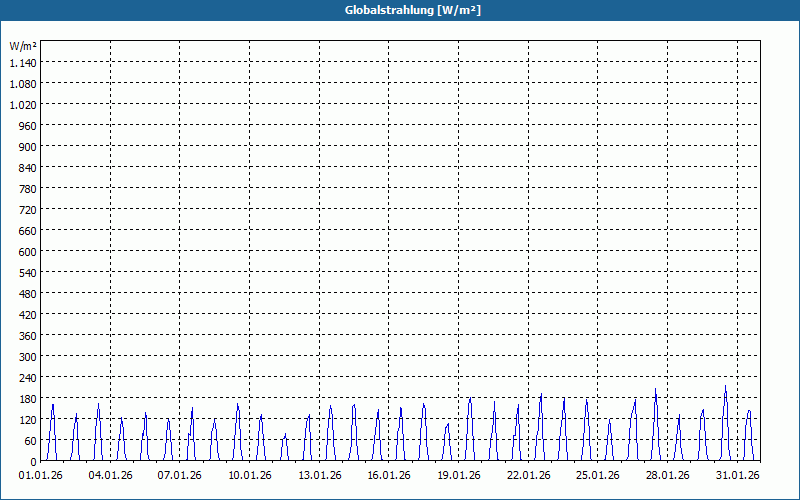Click the lowest radiation peak after 10.01.26

point(285,435)
